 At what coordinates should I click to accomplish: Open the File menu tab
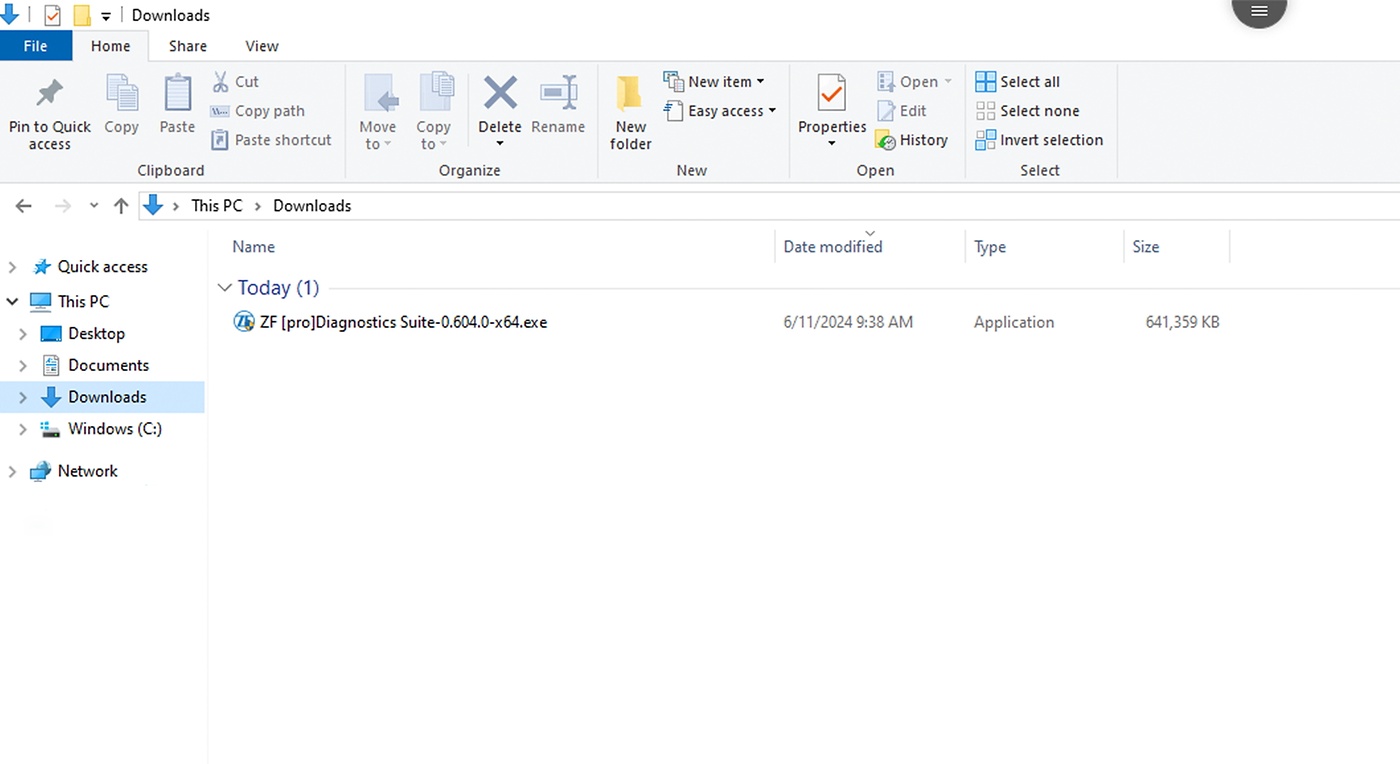tap(35, 46)
